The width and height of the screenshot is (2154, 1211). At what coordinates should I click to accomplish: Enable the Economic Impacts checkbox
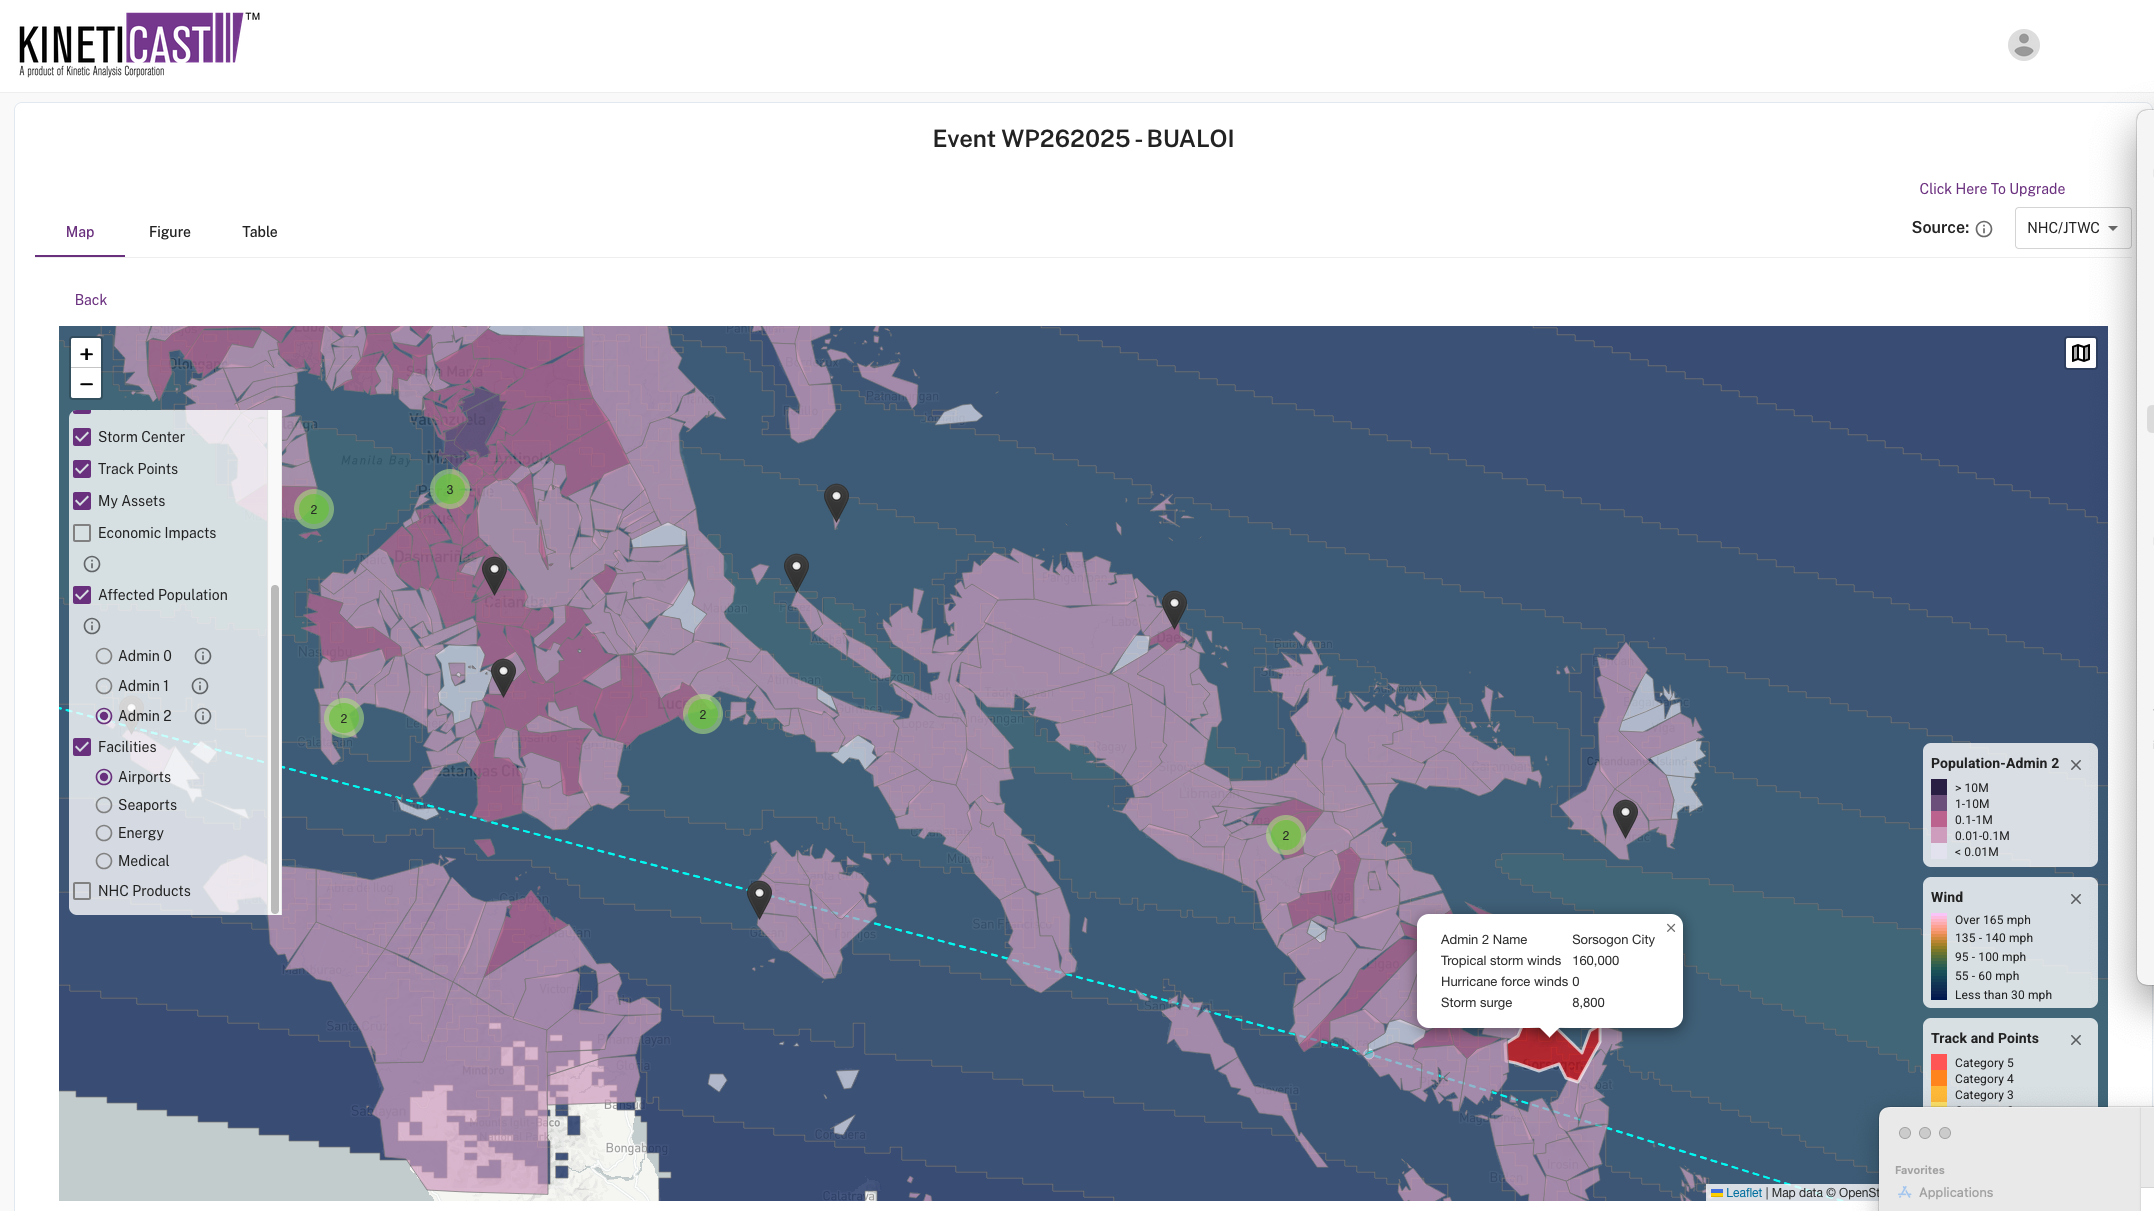click(x=83, y=533)
